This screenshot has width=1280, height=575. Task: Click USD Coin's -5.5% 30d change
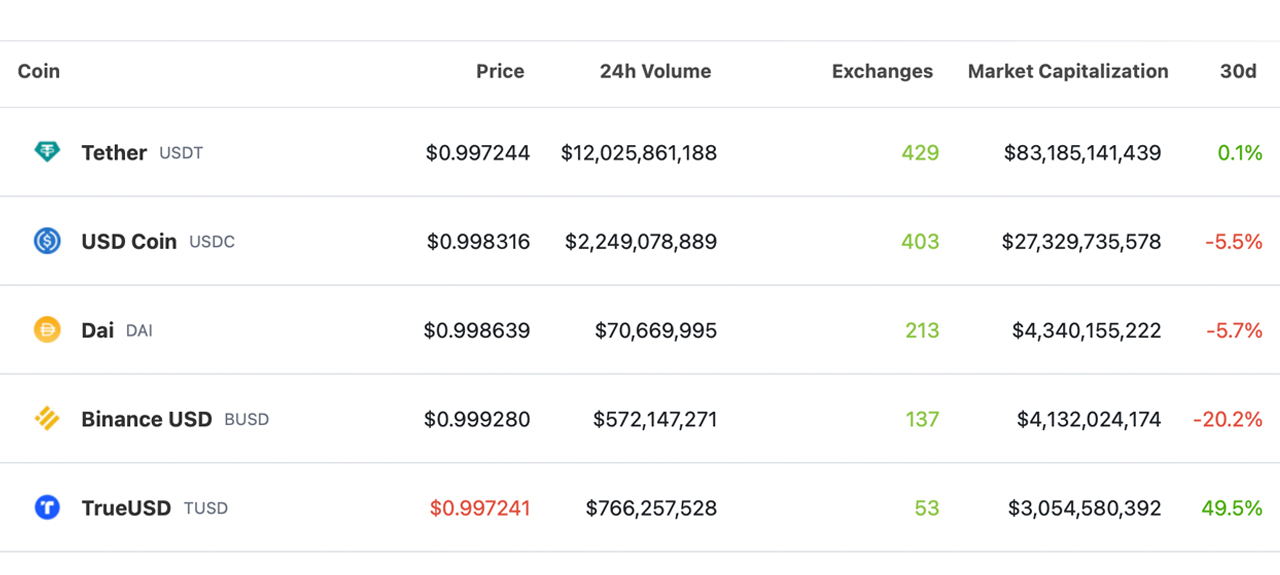tap(1234, 242)
